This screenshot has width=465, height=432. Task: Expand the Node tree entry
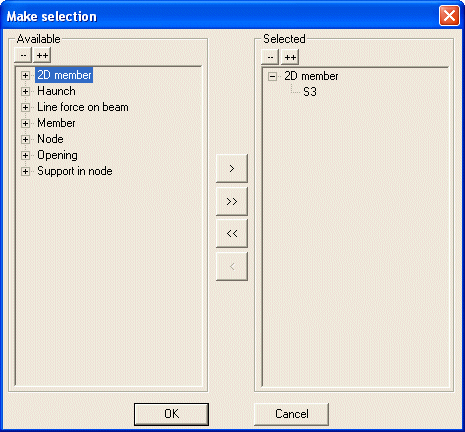coord(25,139)
